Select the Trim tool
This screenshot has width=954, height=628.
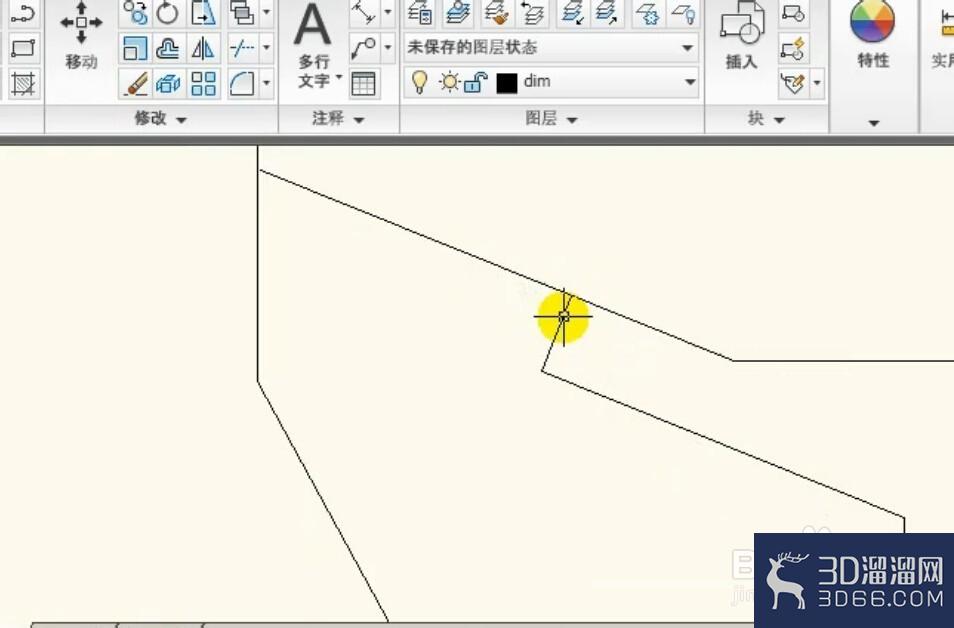tap(243, 48)
